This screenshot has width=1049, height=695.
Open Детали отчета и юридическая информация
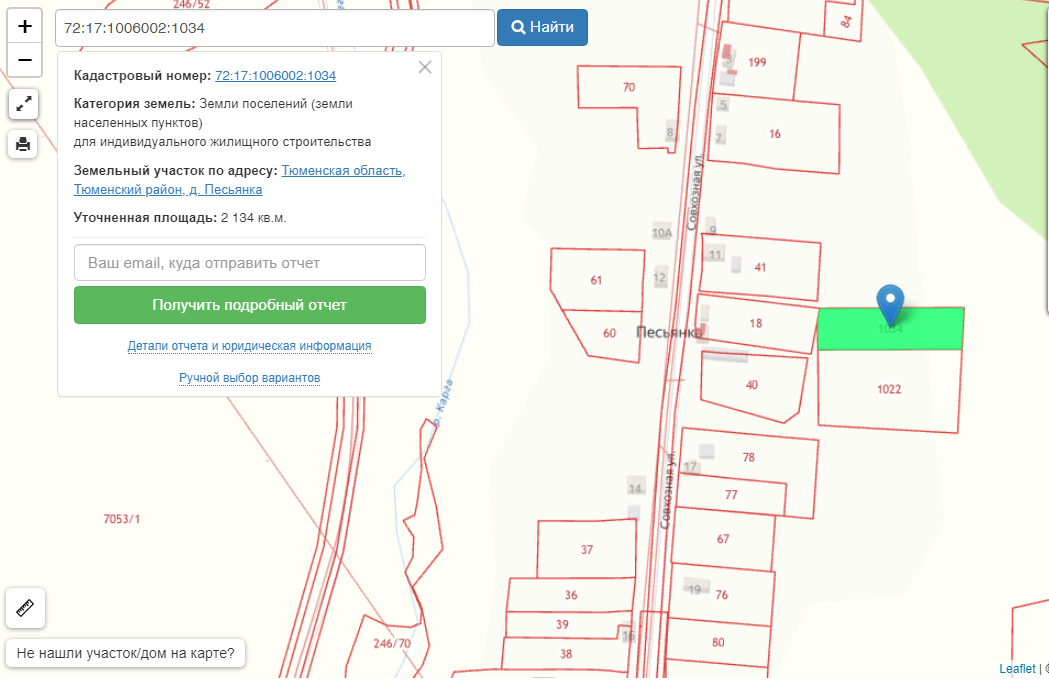[x=249, y=346]
